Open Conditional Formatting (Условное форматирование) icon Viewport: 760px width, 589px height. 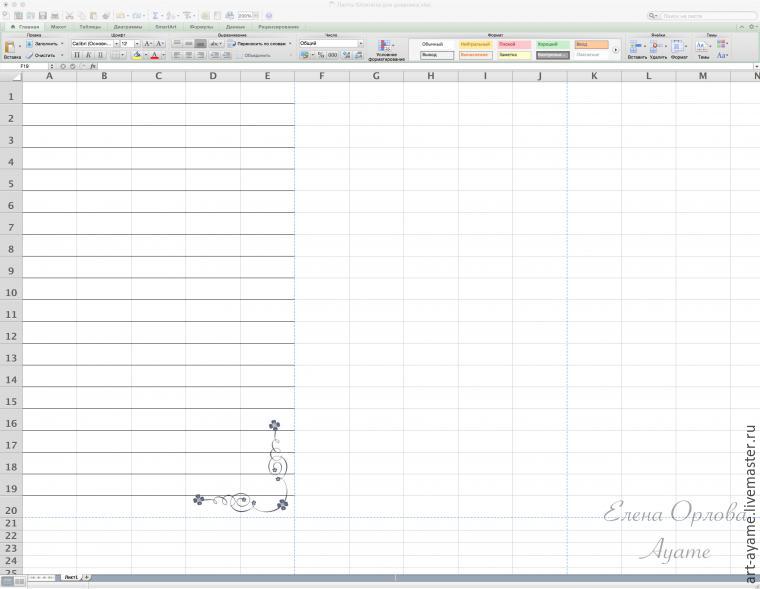click(x=386, y=46)
